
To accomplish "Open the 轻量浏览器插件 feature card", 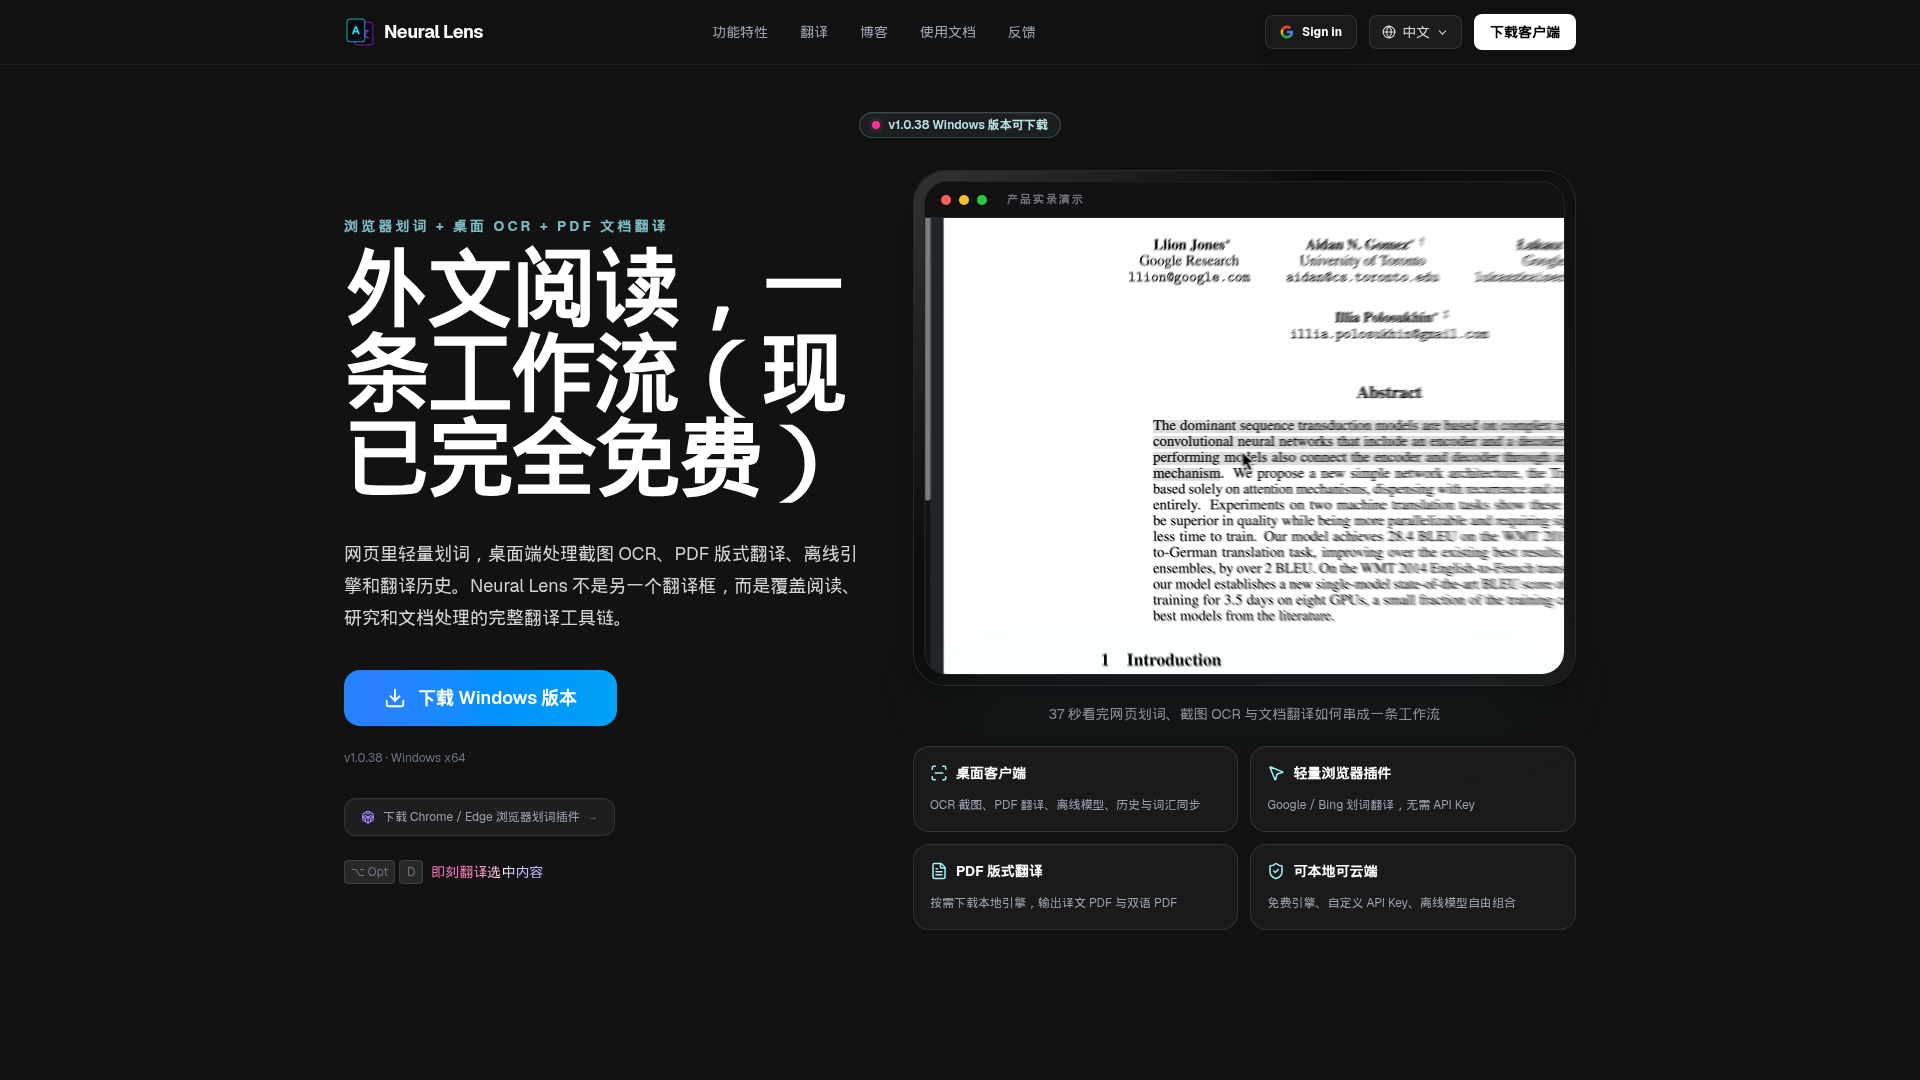I will tap(1413, 789).
